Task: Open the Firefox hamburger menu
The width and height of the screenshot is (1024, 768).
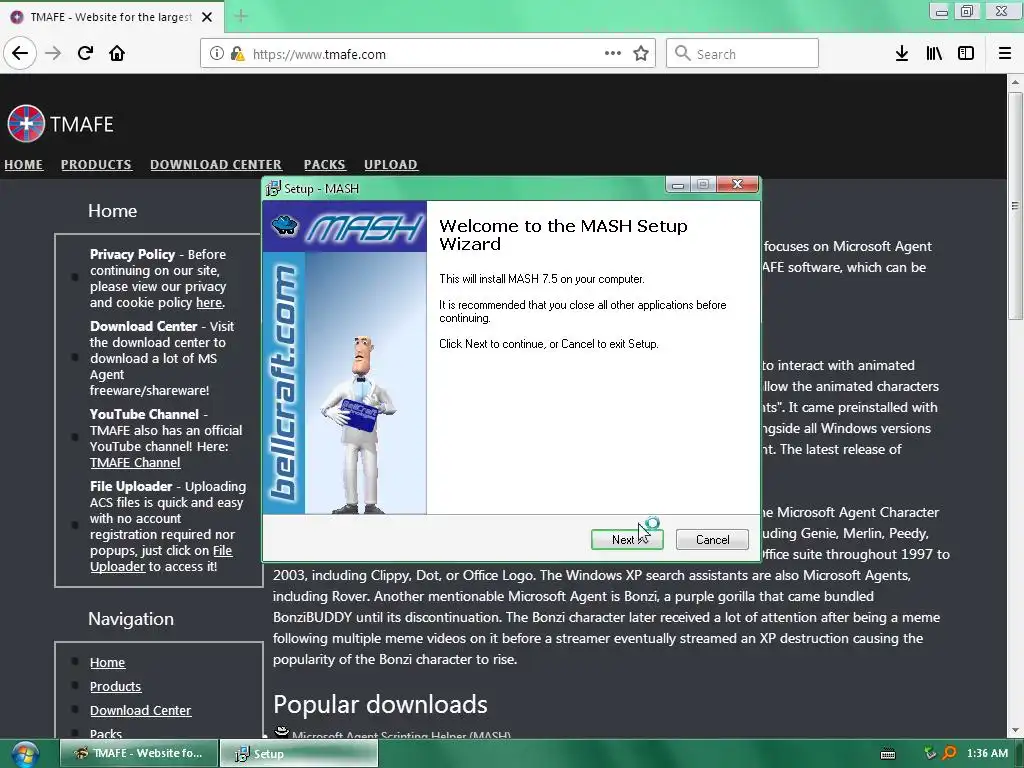Action: point(1004,54)
